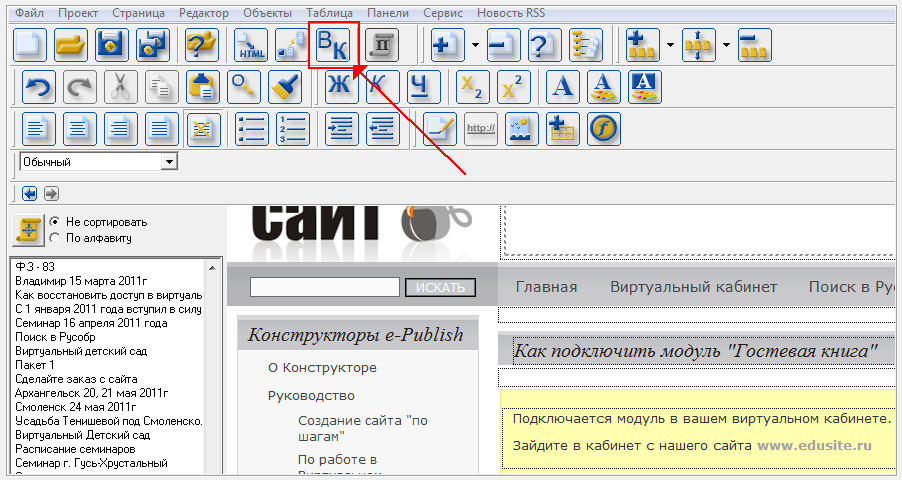Image resolution: width=902 pixels, height=480 pixels.
Task: Add a new page with plus icon
Action: point(448,45)
